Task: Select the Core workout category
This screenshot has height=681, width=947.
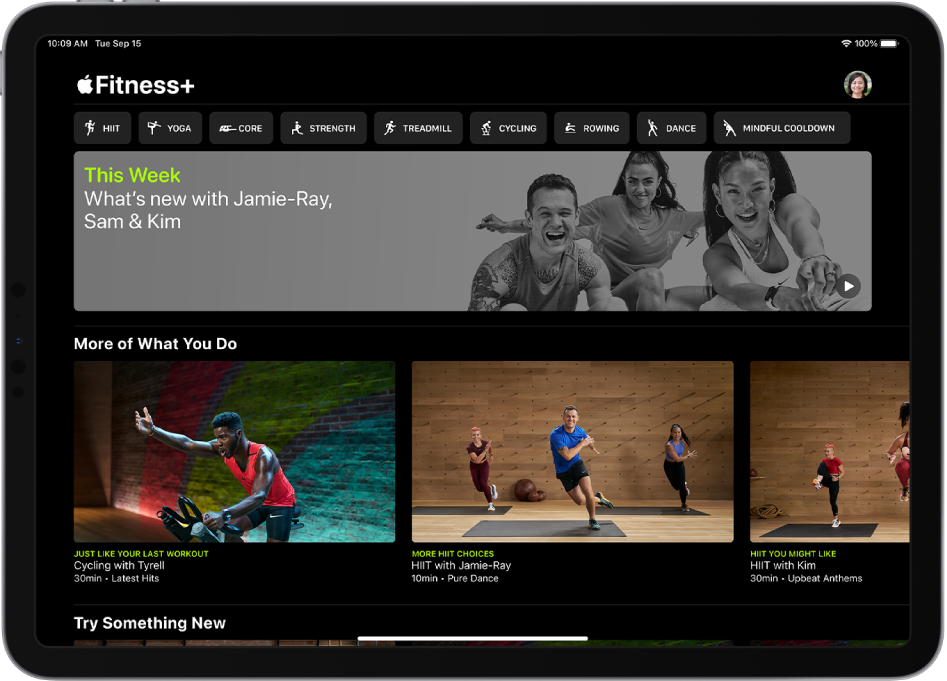Action: pos(241,128)
